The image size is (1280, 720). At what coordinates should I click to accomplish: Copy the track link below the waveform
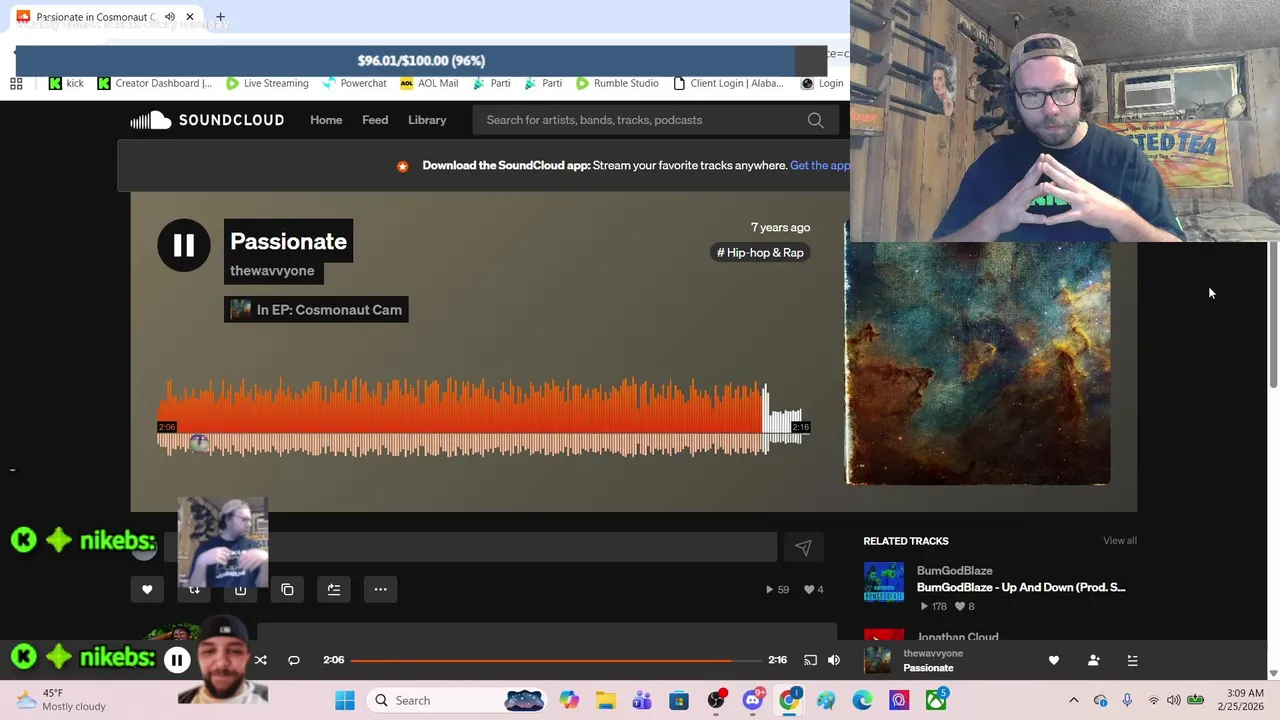(x=287, y=589)
